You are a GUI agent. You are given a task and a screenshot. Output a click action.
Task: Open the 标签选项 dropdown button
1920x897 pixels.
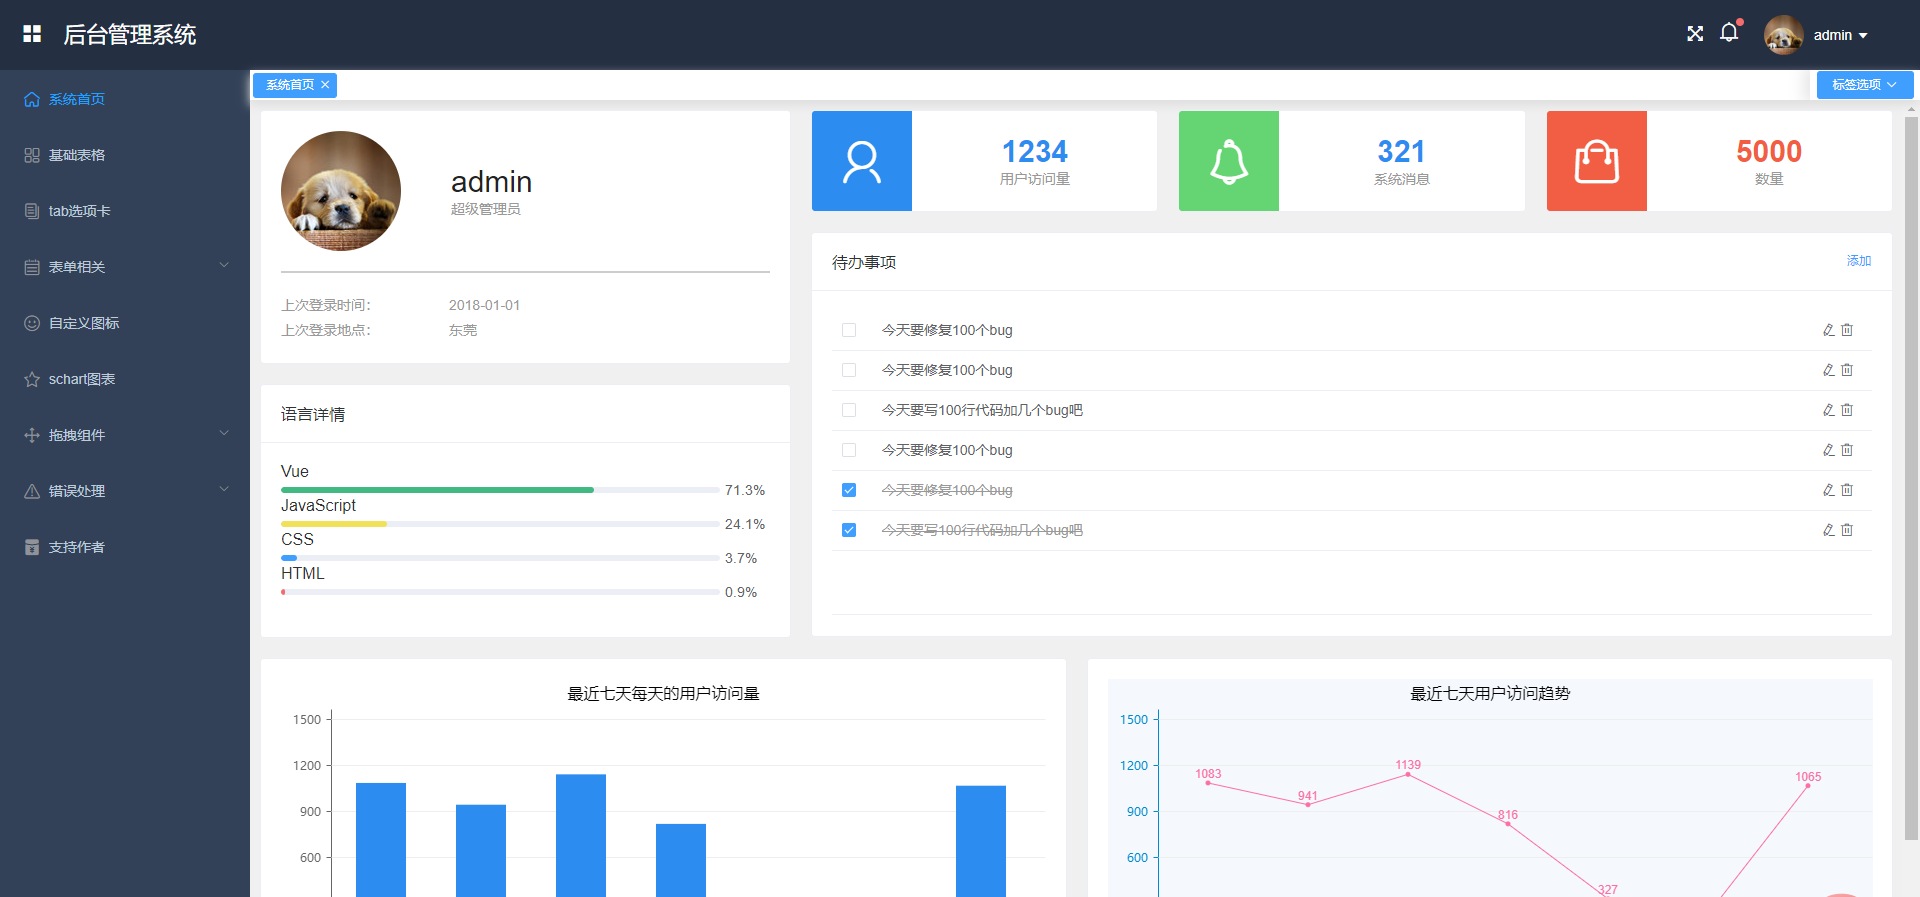[x=1865, y=85]
